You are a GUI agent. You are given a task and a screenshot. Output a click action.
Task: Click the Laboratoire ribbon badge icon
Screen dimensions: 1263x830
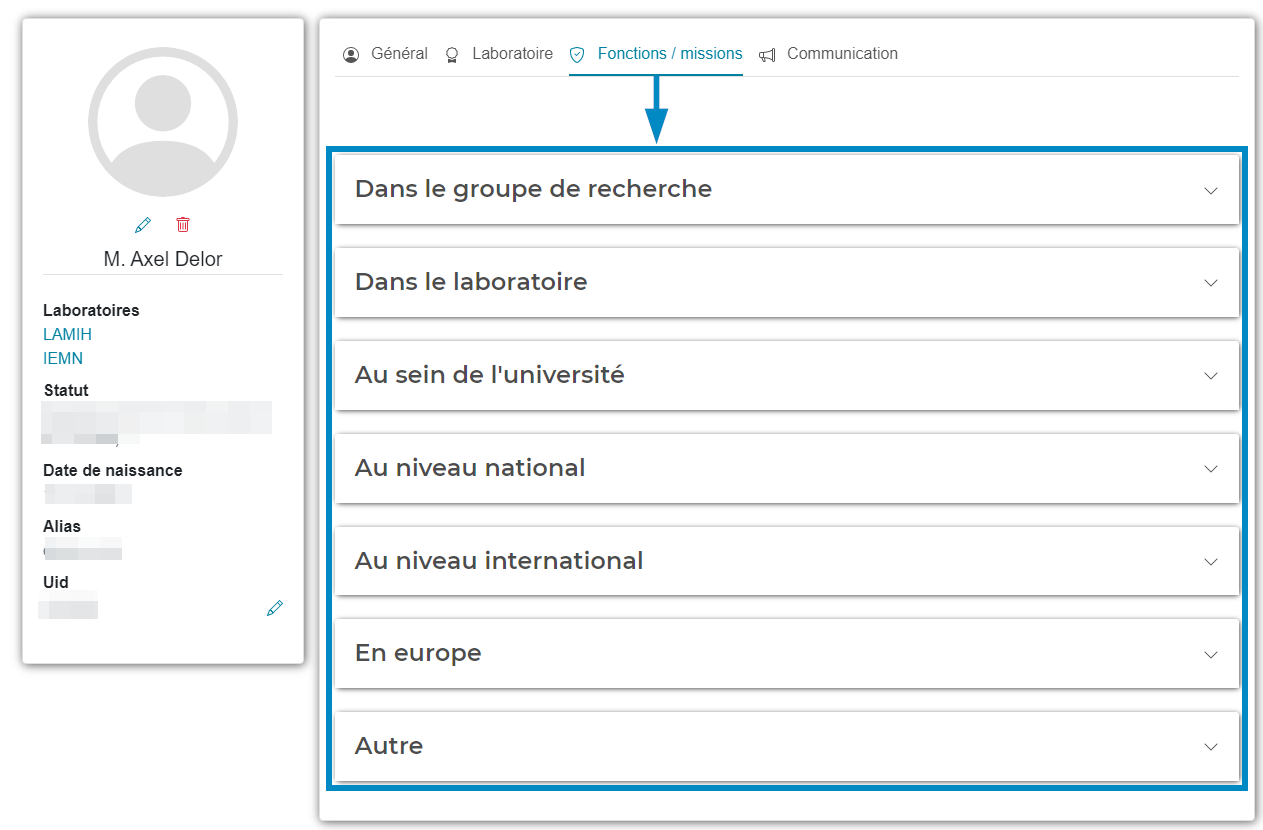452,55
